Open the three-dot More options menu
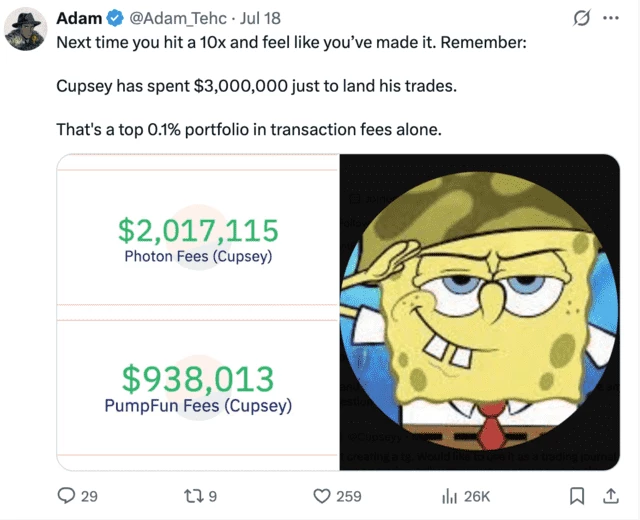Image resolution: width=640 pixels, height=520 pixels. coord(610,19)
